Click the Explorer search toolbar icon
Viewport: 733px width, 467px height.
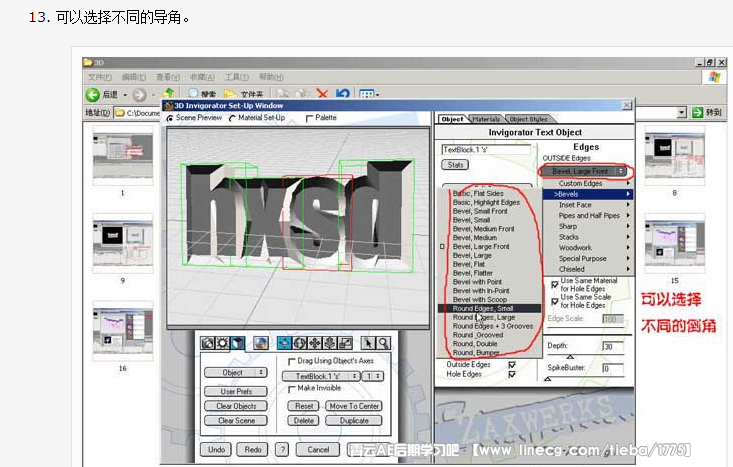click(194, 93)
